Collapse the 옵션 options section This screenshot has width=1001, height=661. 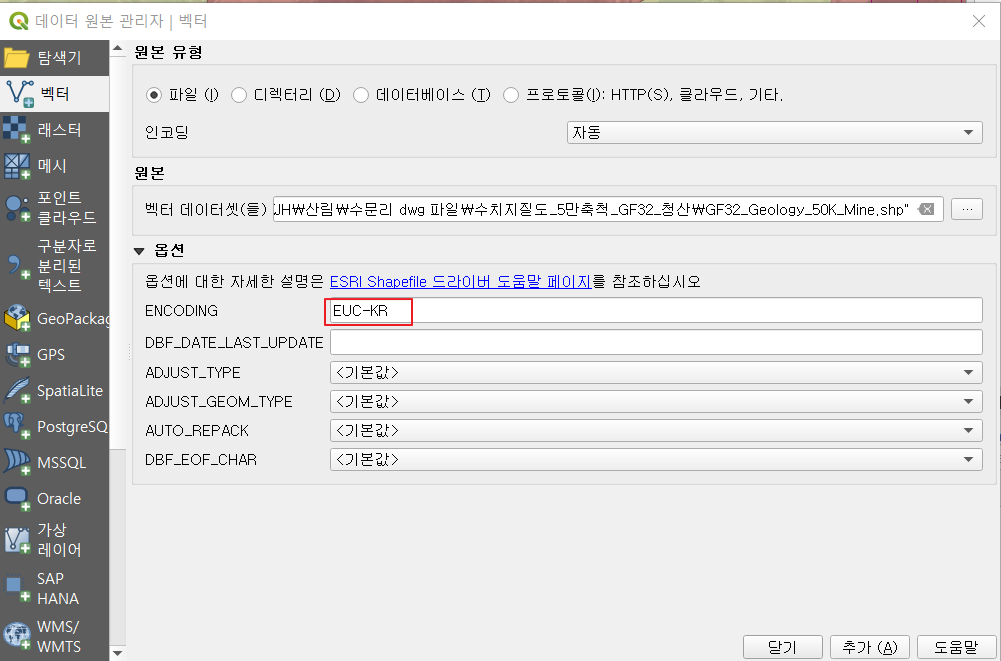tap(139, 251)
